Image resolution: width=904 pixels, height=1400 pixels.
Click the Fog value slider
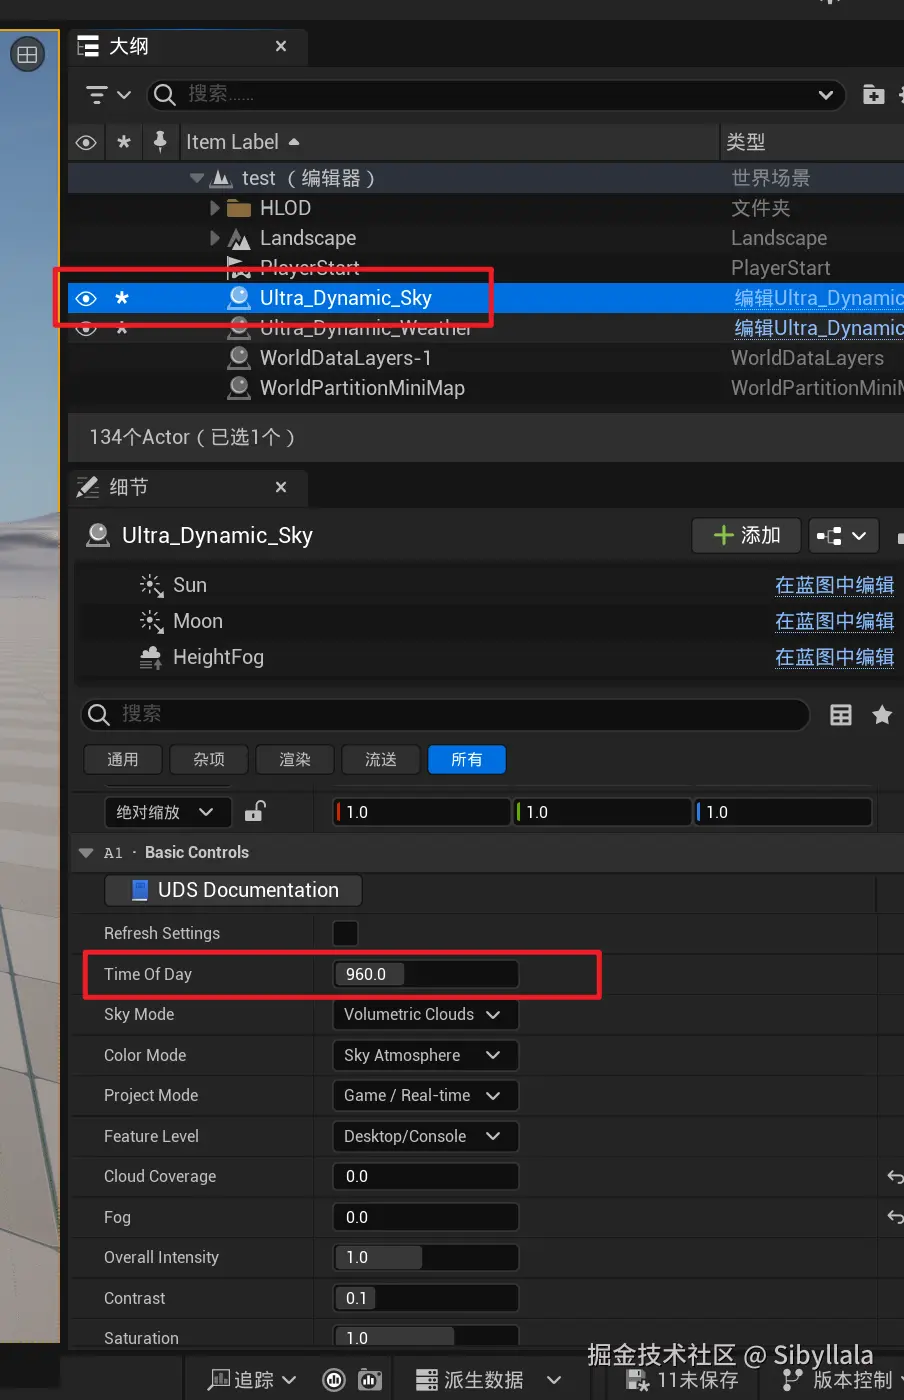coord(426,1217)
